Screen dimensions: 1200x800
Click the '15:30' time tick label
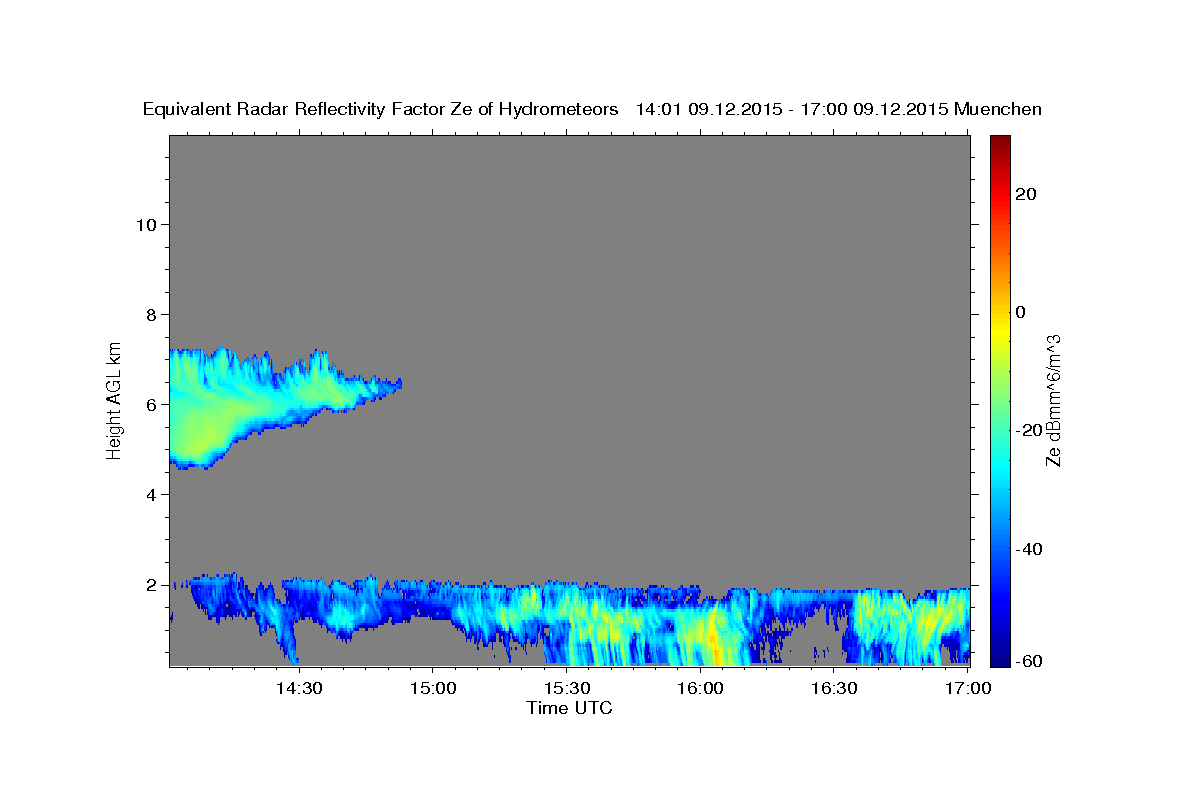pyautogui.click(x=566, y=688)
